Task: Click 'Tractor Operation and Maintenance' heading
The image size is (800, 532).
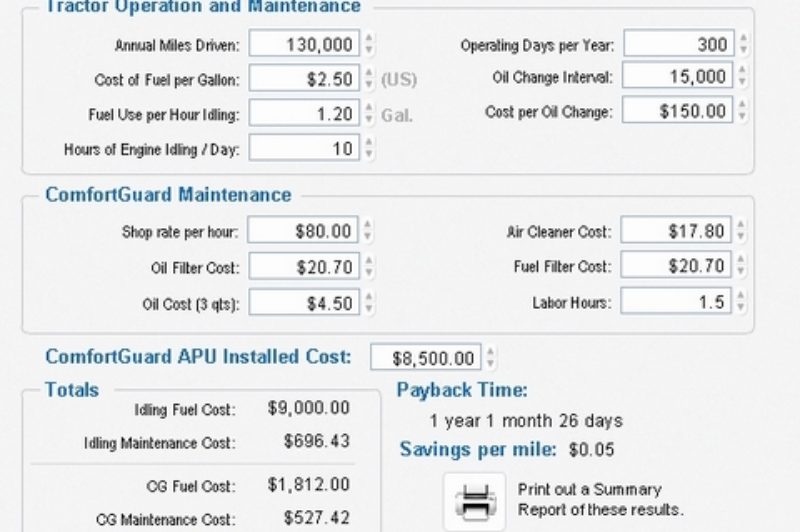Action: tap(203, 7)
